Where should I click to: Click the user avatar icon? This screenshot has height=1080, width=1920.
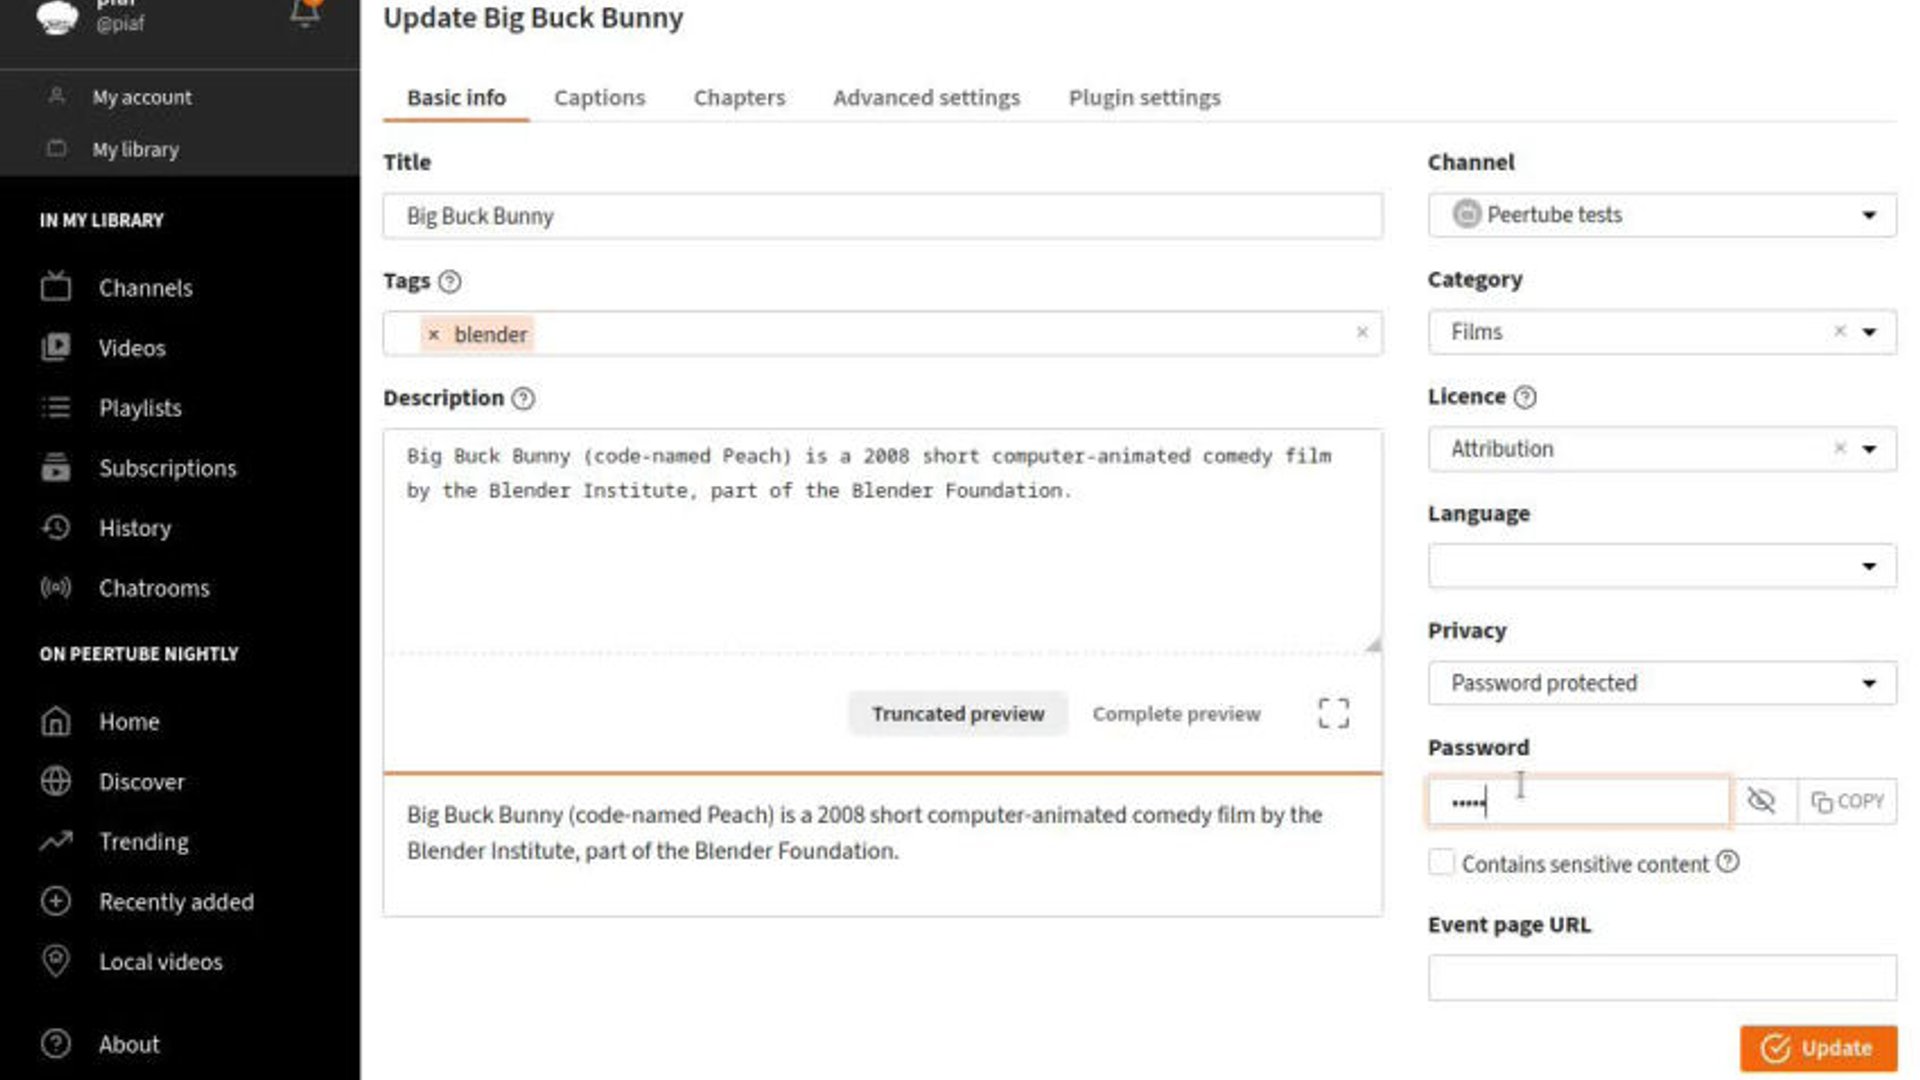(x=57, y=16)
